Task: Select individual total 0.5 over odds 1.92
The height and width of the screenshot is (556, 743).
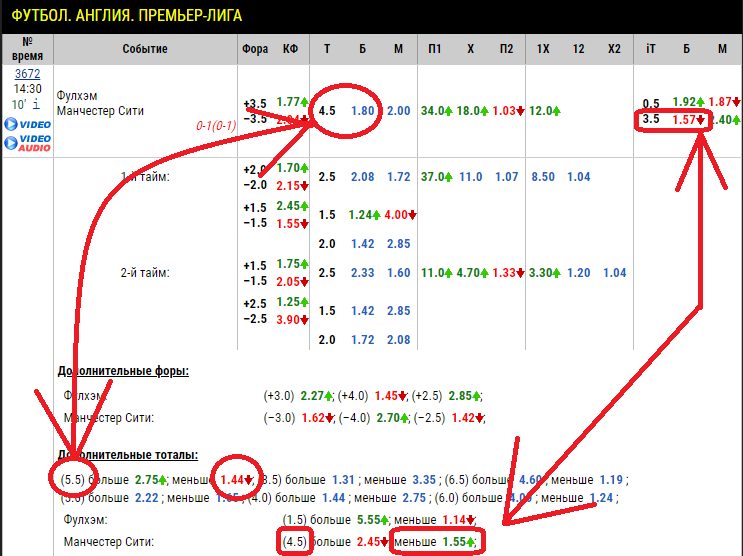Action: 684,102
